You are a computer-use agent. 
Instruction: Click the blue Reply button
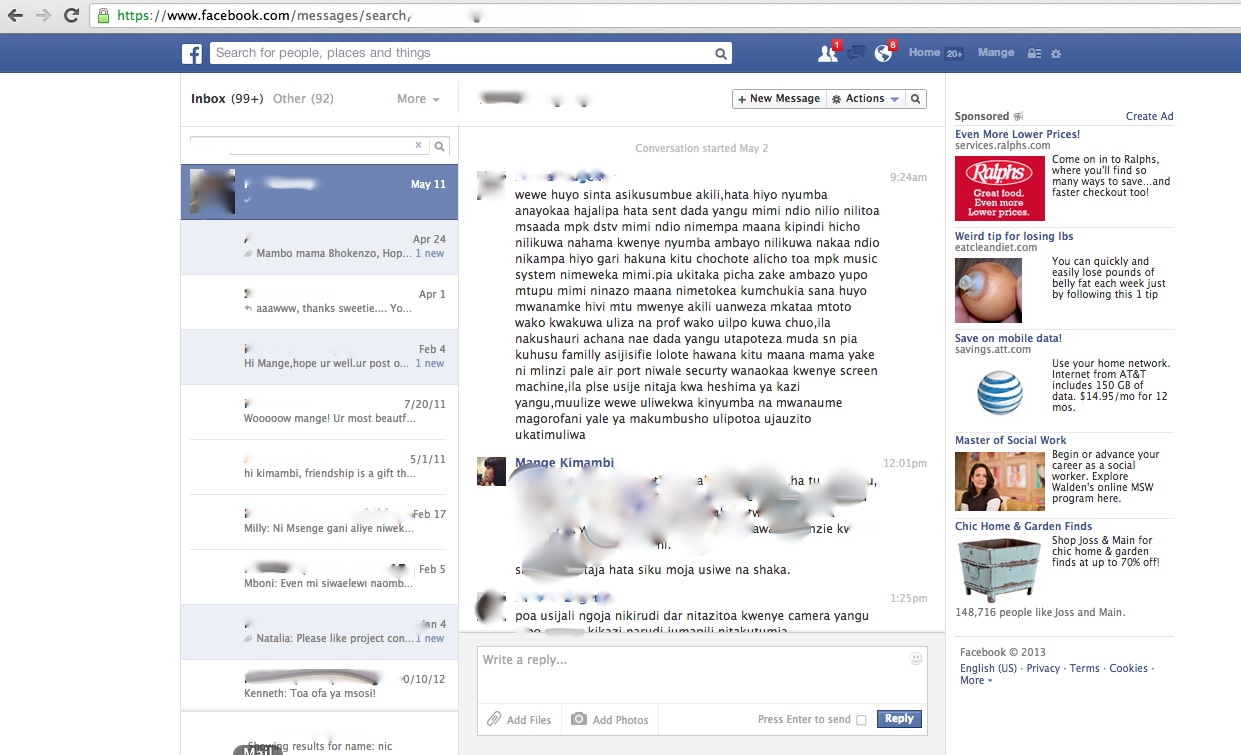[x=899, y=719]
